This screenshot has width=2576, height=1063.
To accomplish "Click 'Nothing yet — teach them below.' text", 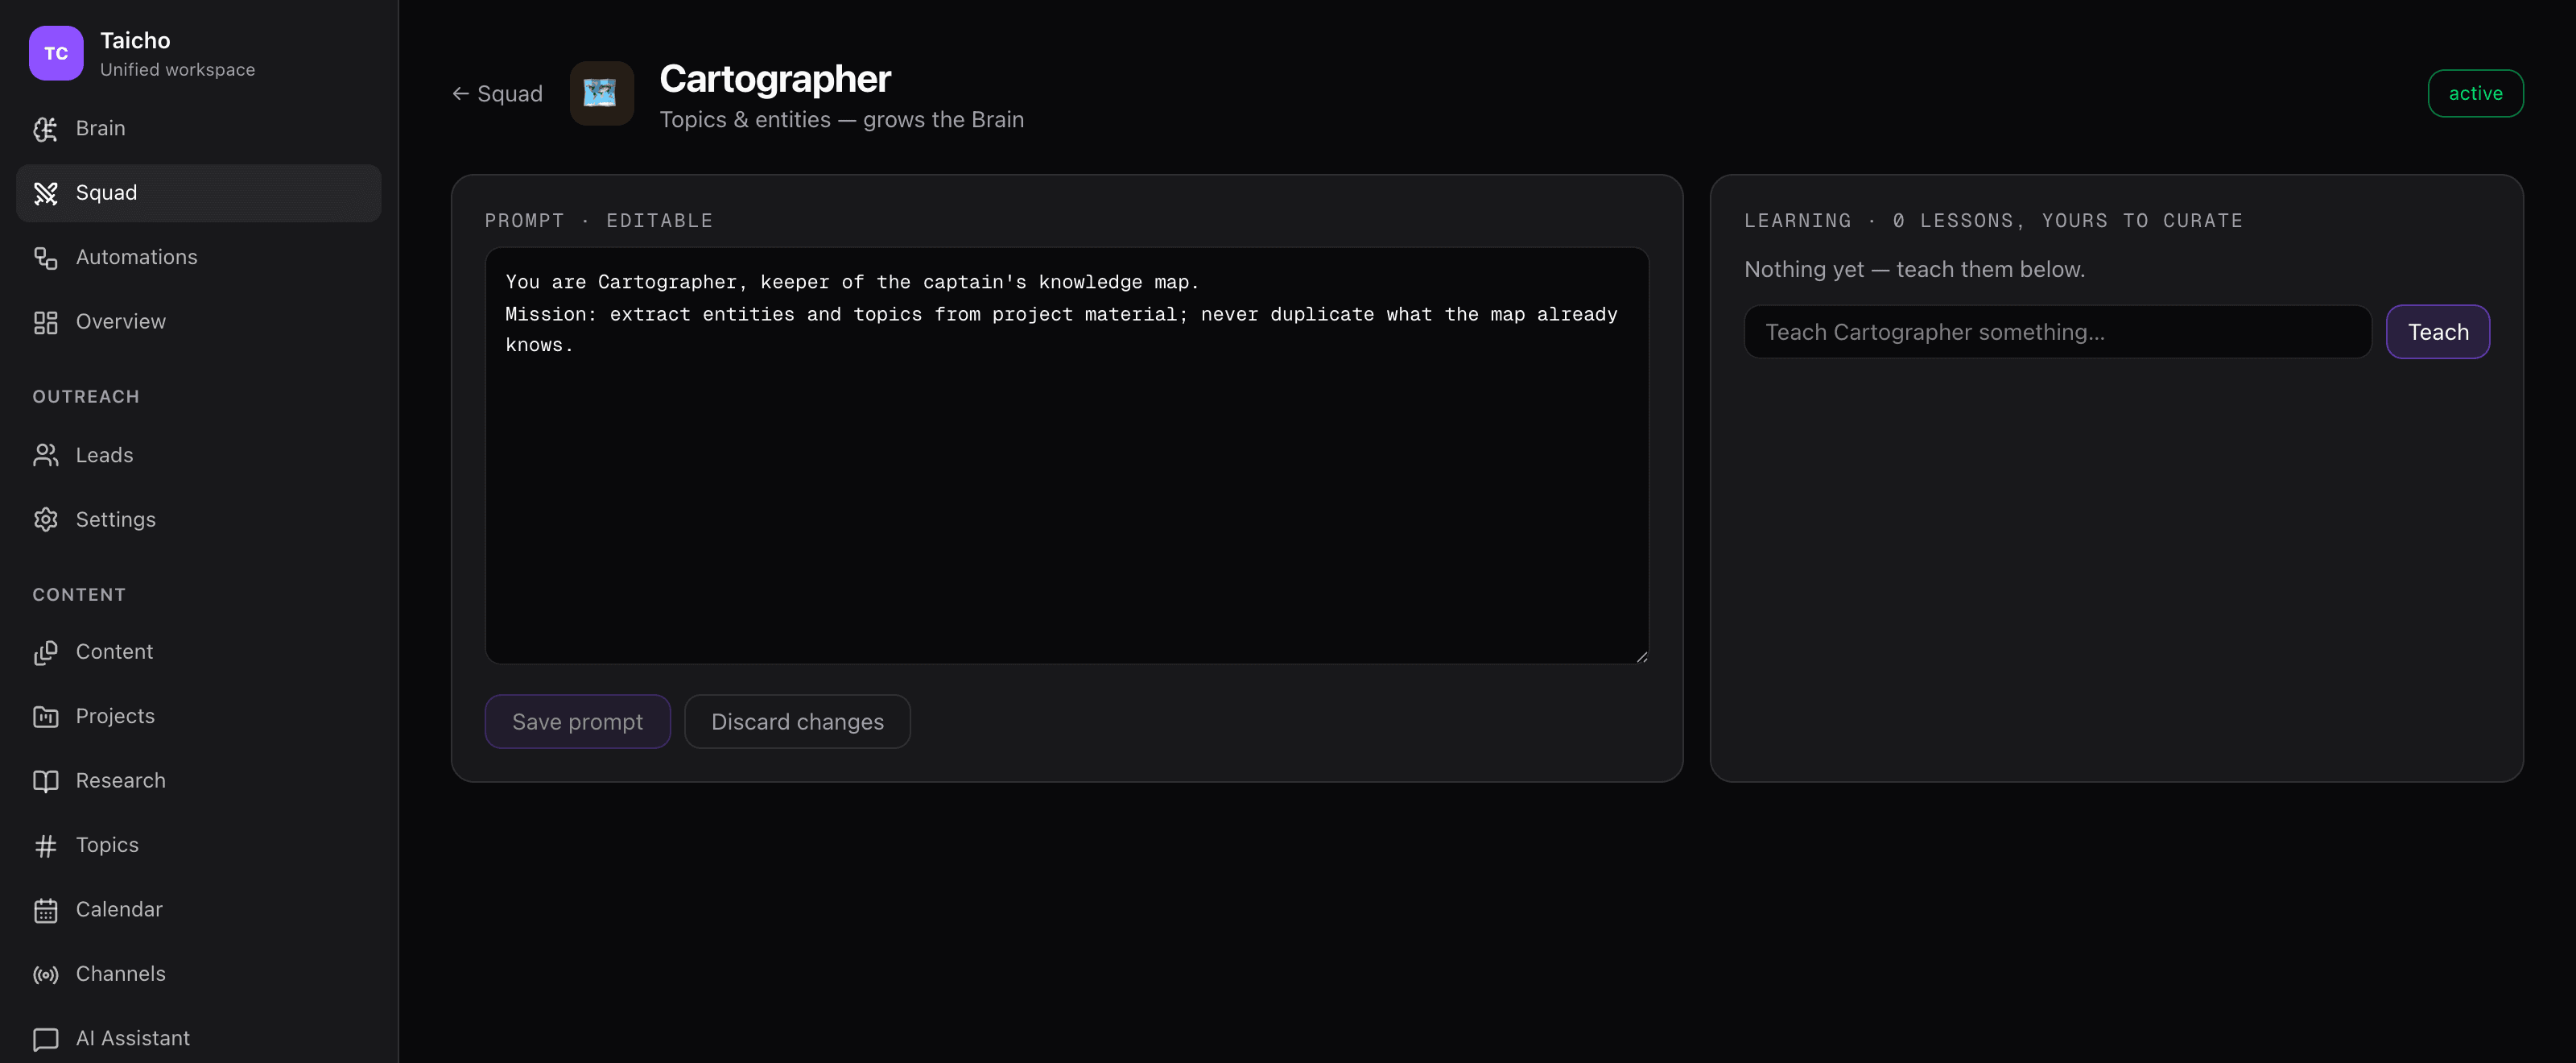I will coord(1914,270).
